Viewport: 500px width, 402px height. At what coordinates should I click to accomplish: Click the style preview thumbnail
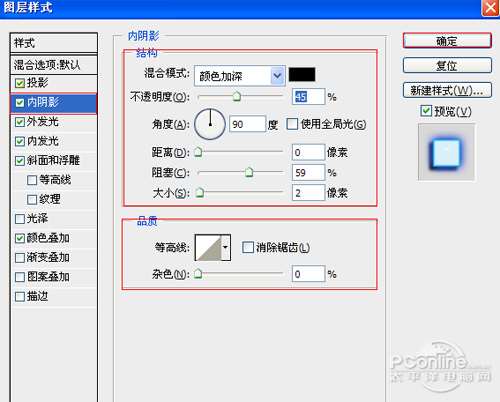pyautogui.click(x=446, y=152)
